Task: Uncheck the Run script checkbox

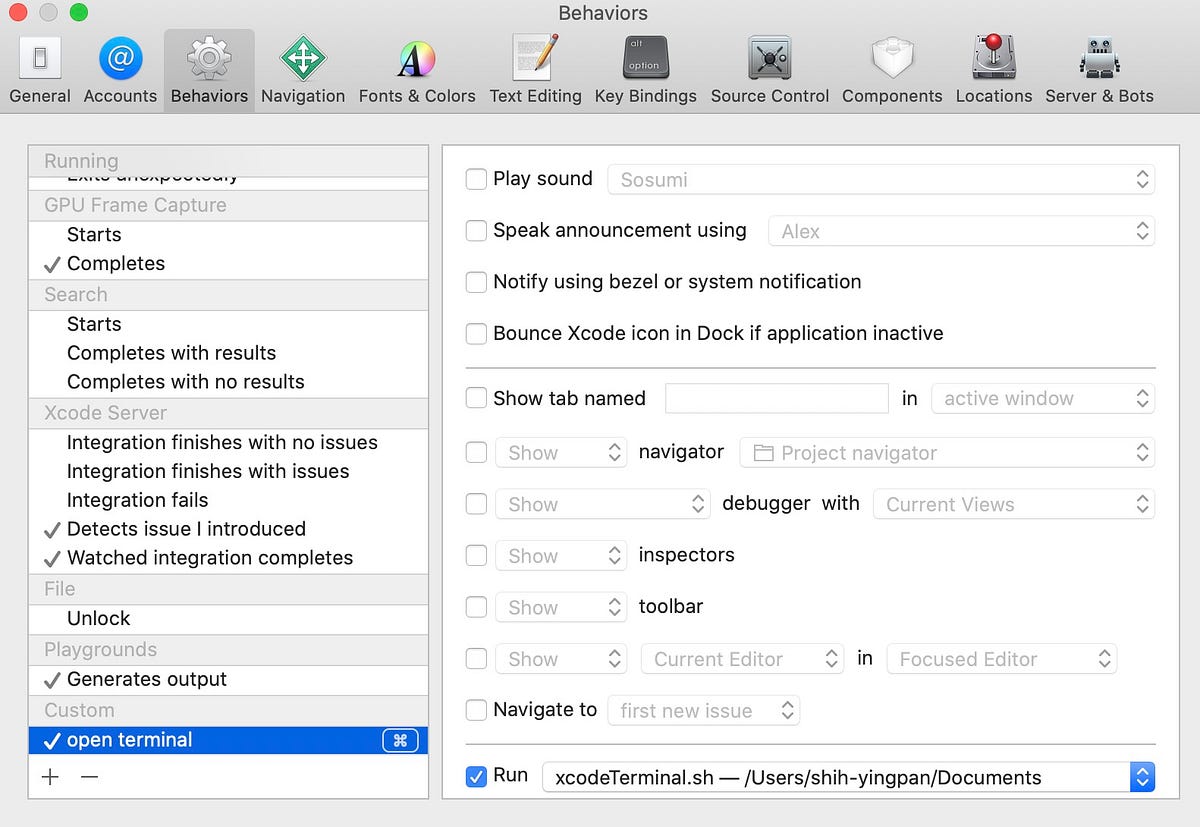Action: (476, 774)
